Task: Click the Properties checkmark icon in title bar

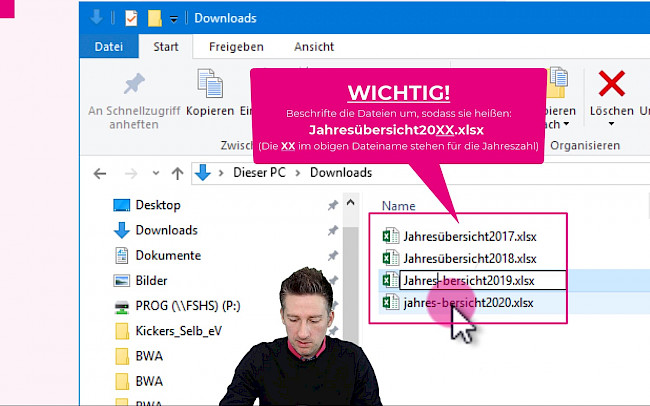Action: click(x=131, y=18)
